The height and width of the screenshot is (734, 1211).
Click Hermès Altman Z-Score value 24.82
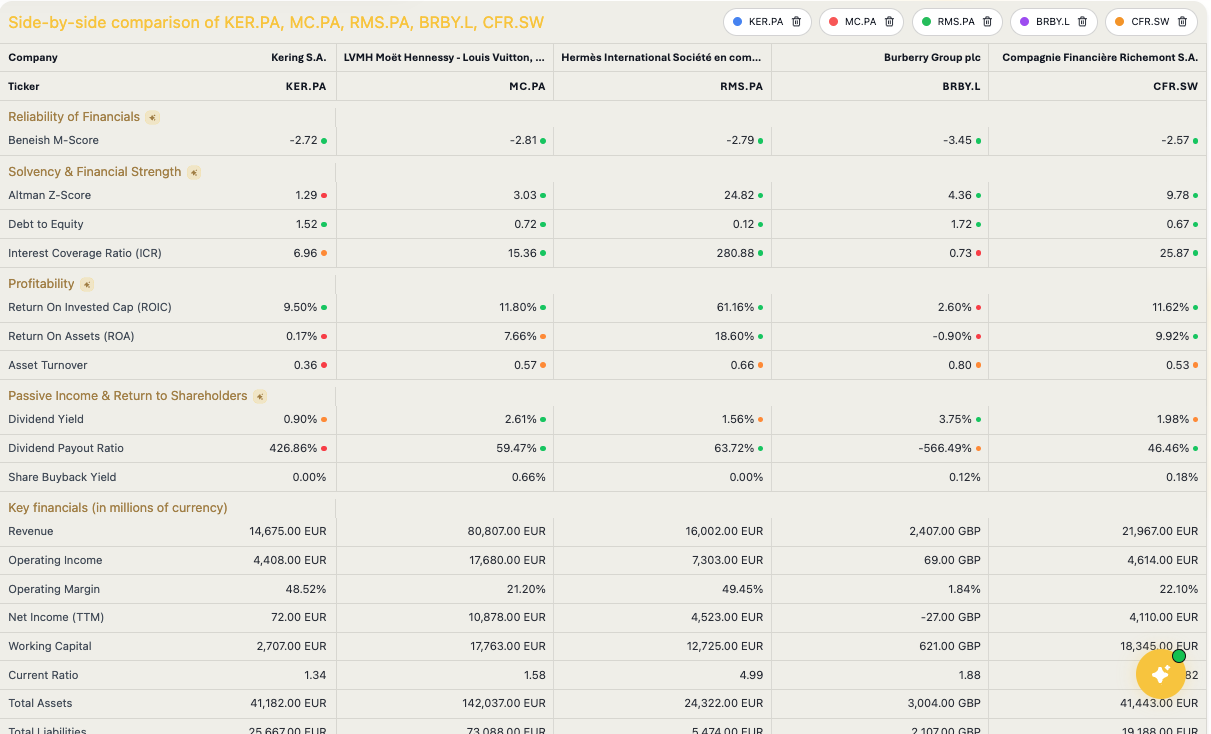tap(739, 195)
